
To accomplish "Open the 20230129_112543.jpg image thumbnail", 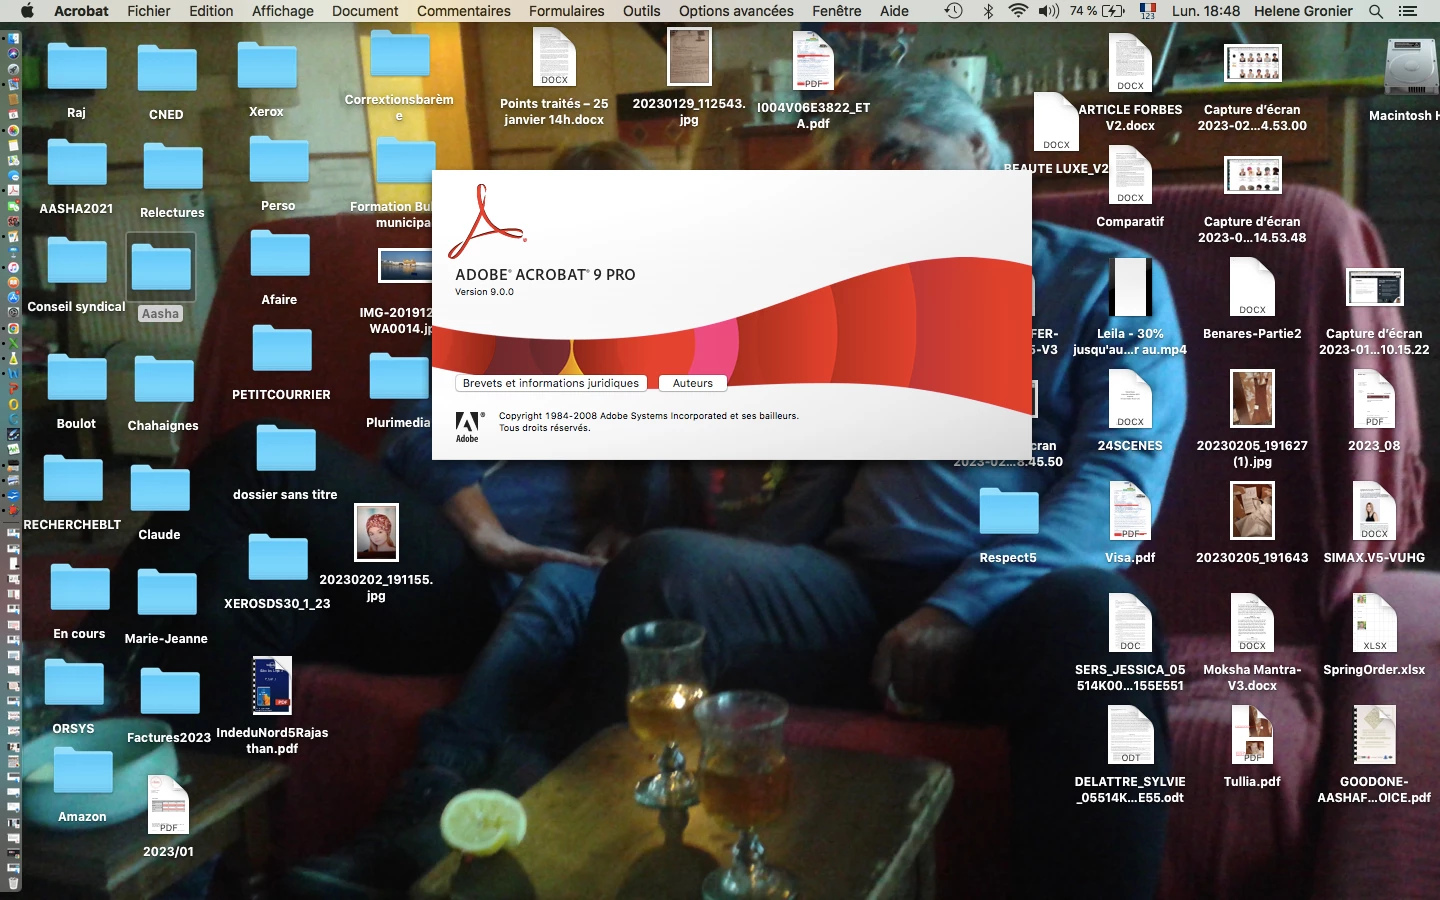I will [689, 56].
